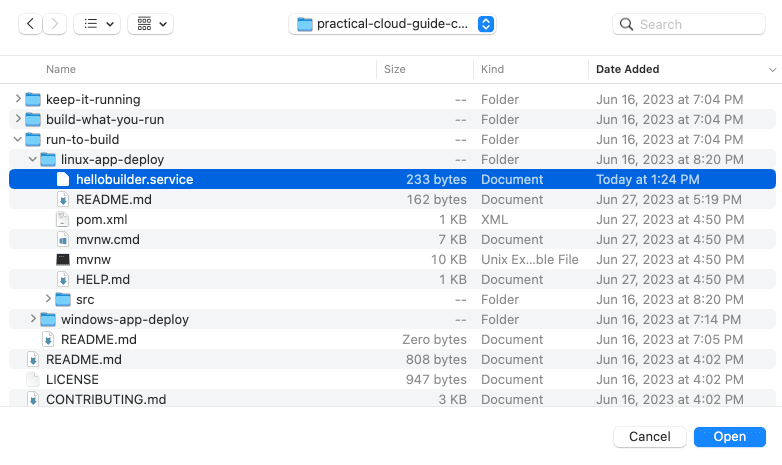
Task: Open the grouping options grid menu
Action: point(151,24)
